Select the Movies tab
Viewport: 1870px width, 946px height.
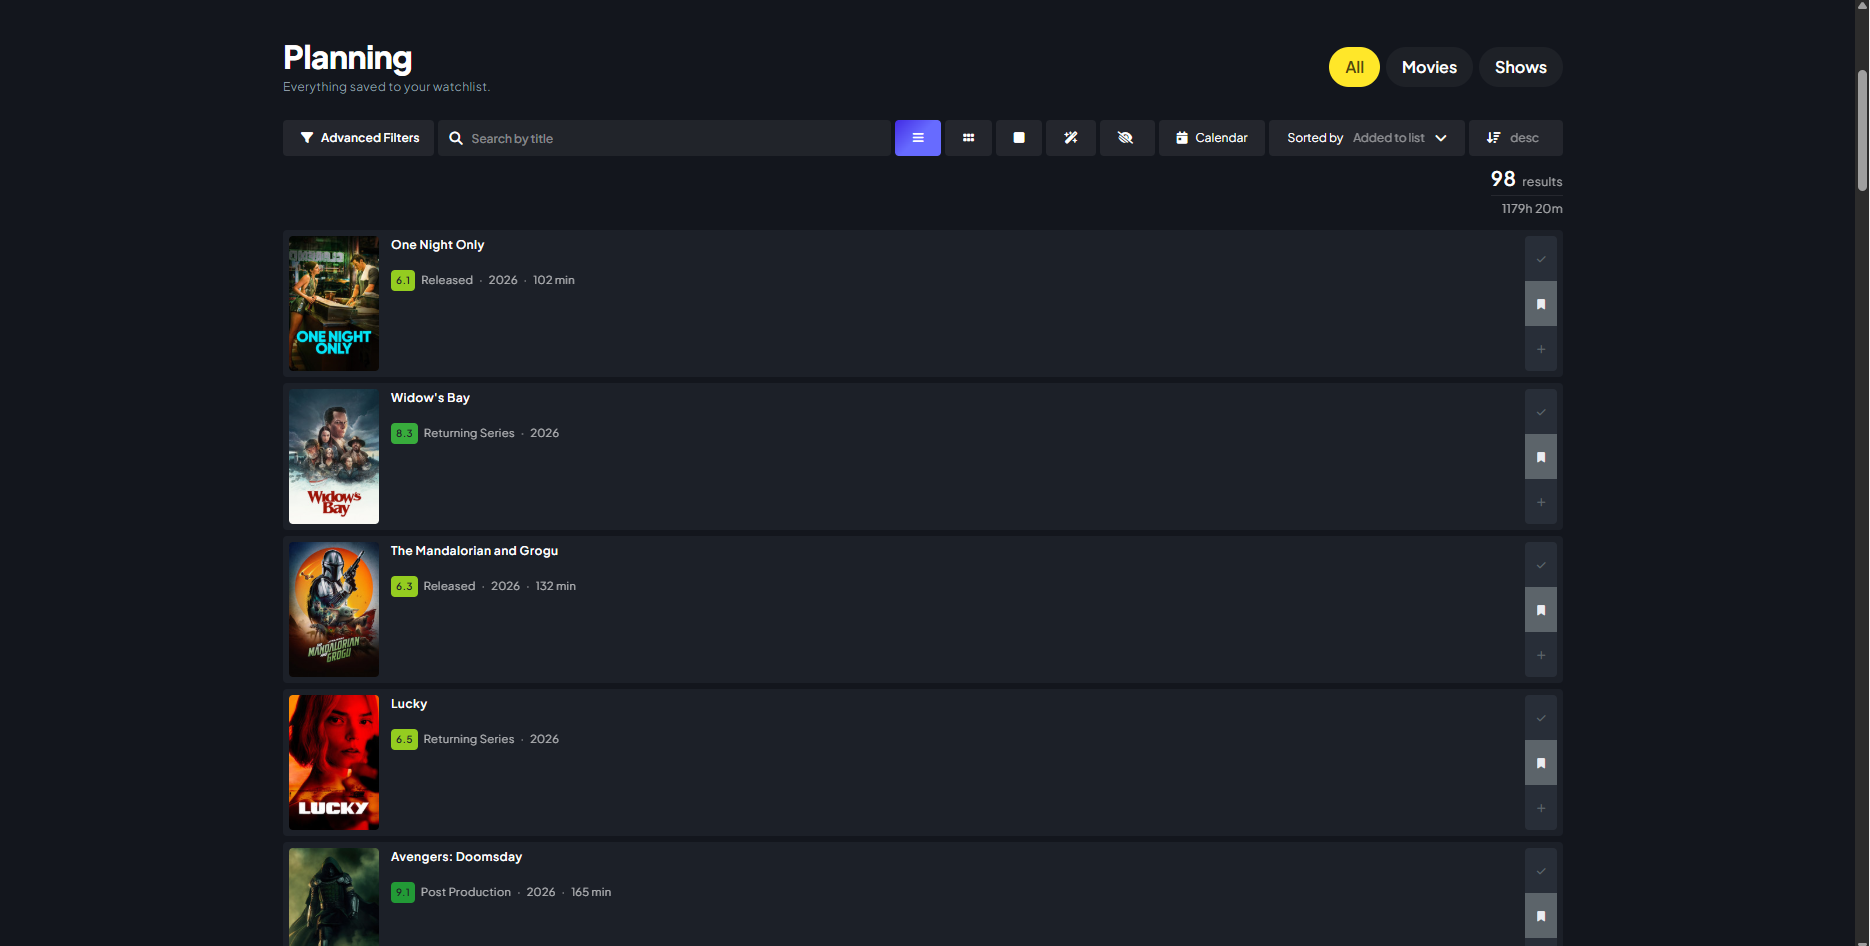(1429, 67)
